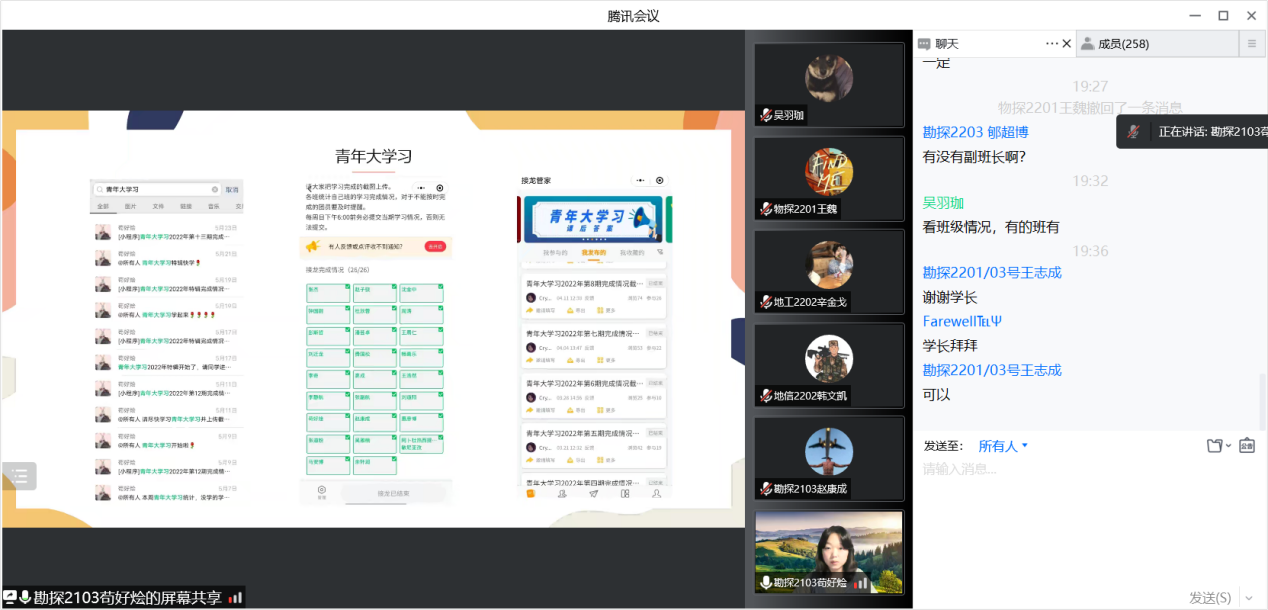Open the 公告 announcement icon

(x=1247, y=446)
